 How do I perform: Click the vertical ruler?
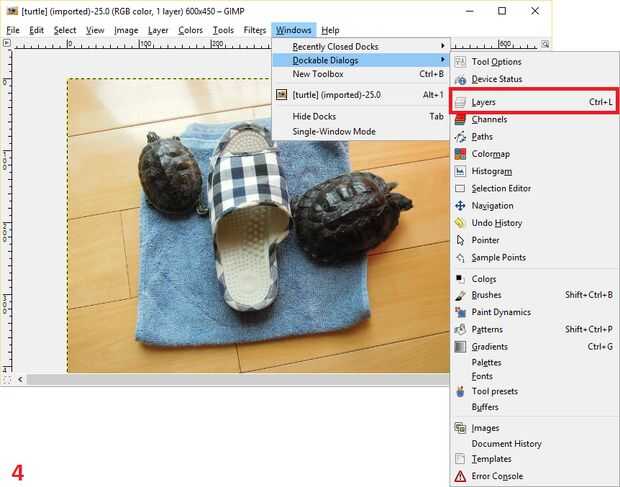tap(6, 210)
